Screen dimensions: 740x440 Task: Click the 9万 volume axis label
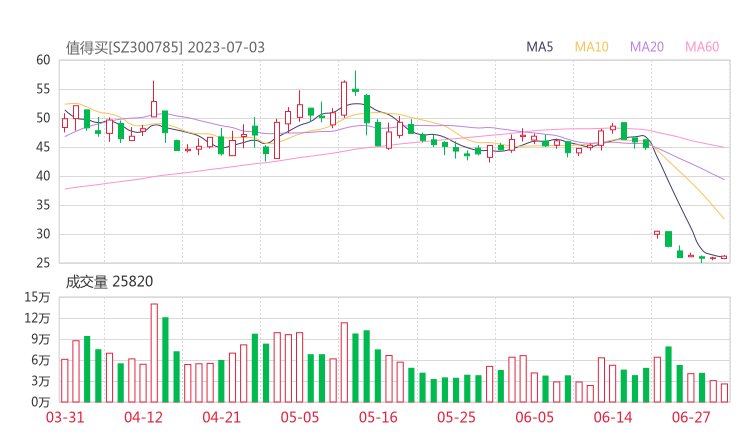pos(41,339)
